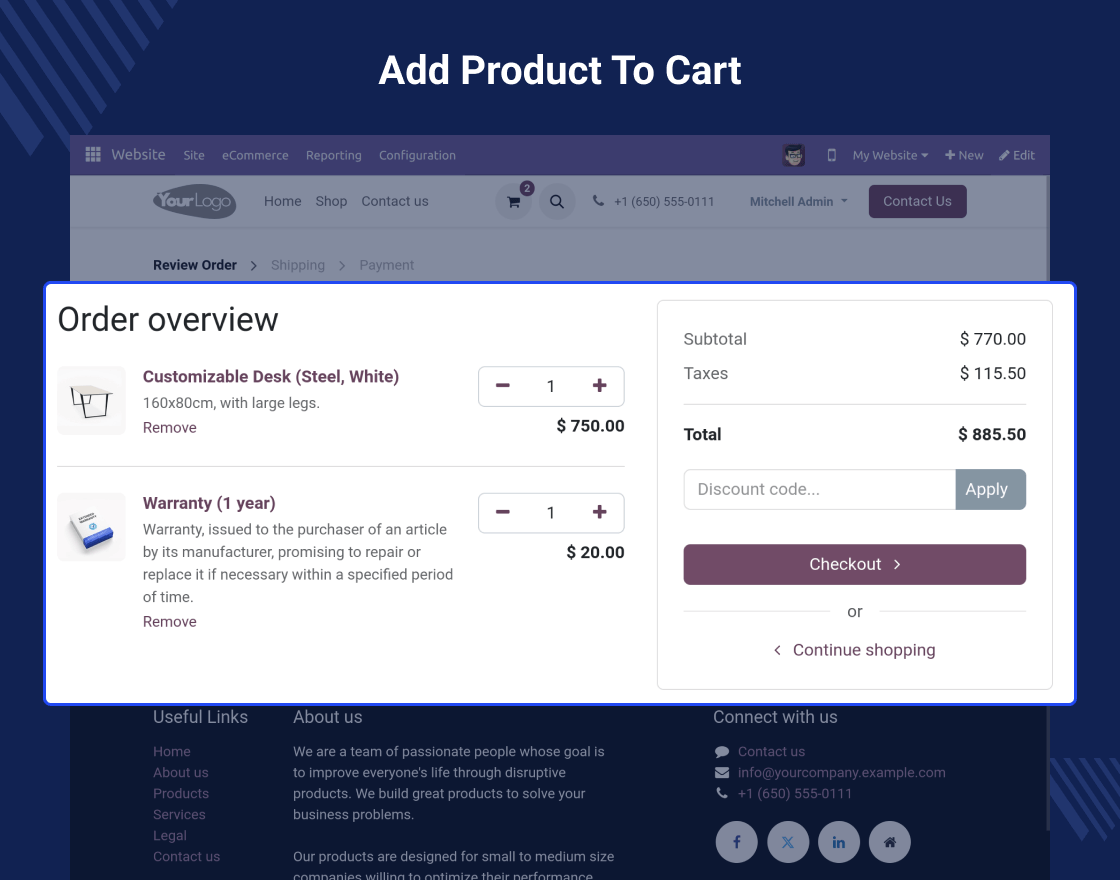This screenshot has width=1120, height=880.
Task: Open Contact us link under Connect with us
Action: tap(771, 751)
